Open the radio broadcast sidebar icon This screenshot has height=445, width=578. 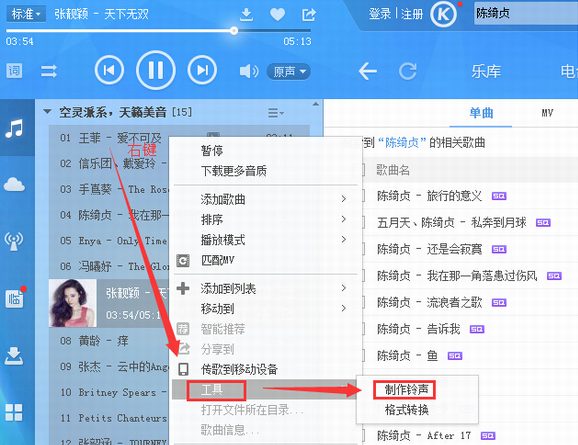14,241
